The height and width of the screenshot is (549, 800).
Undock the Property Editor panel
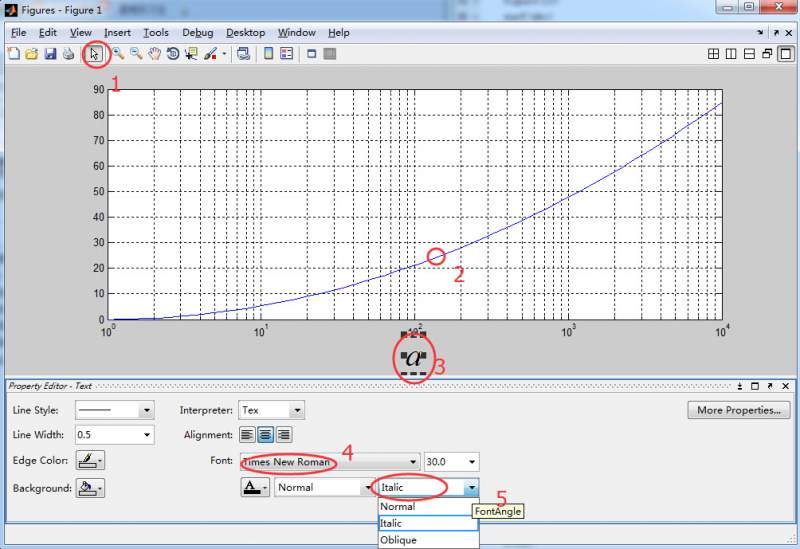770,386
